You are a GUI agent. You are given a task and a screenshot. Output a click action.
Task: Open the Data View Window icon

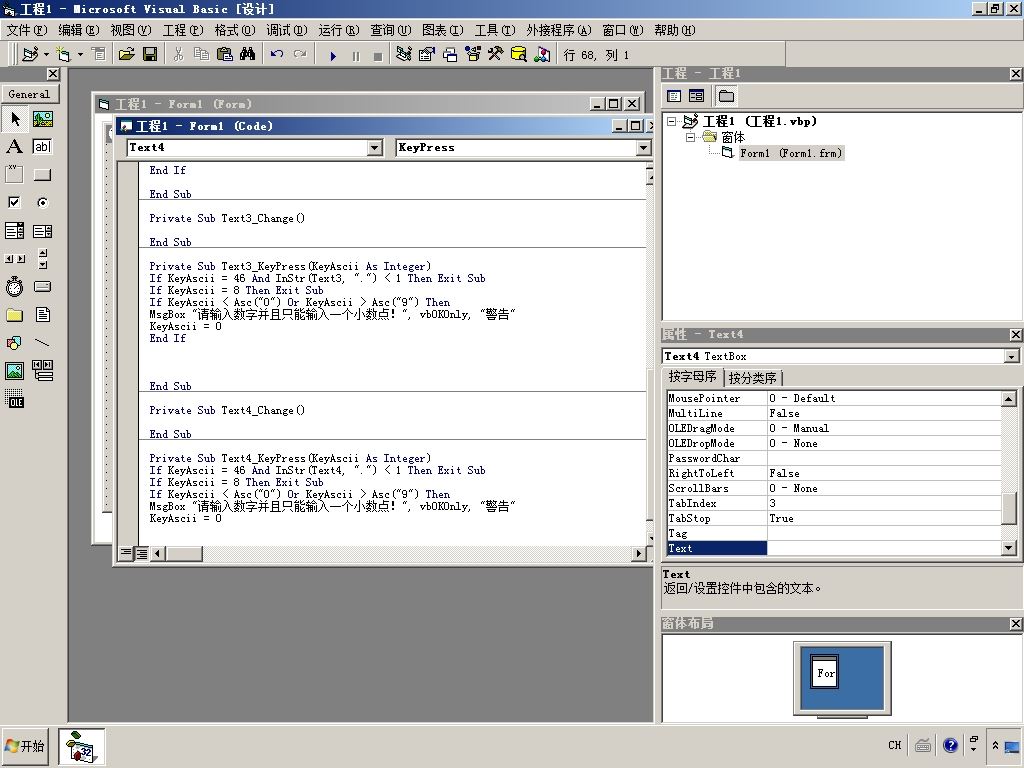pyautogui.click(x=519, y=54)
